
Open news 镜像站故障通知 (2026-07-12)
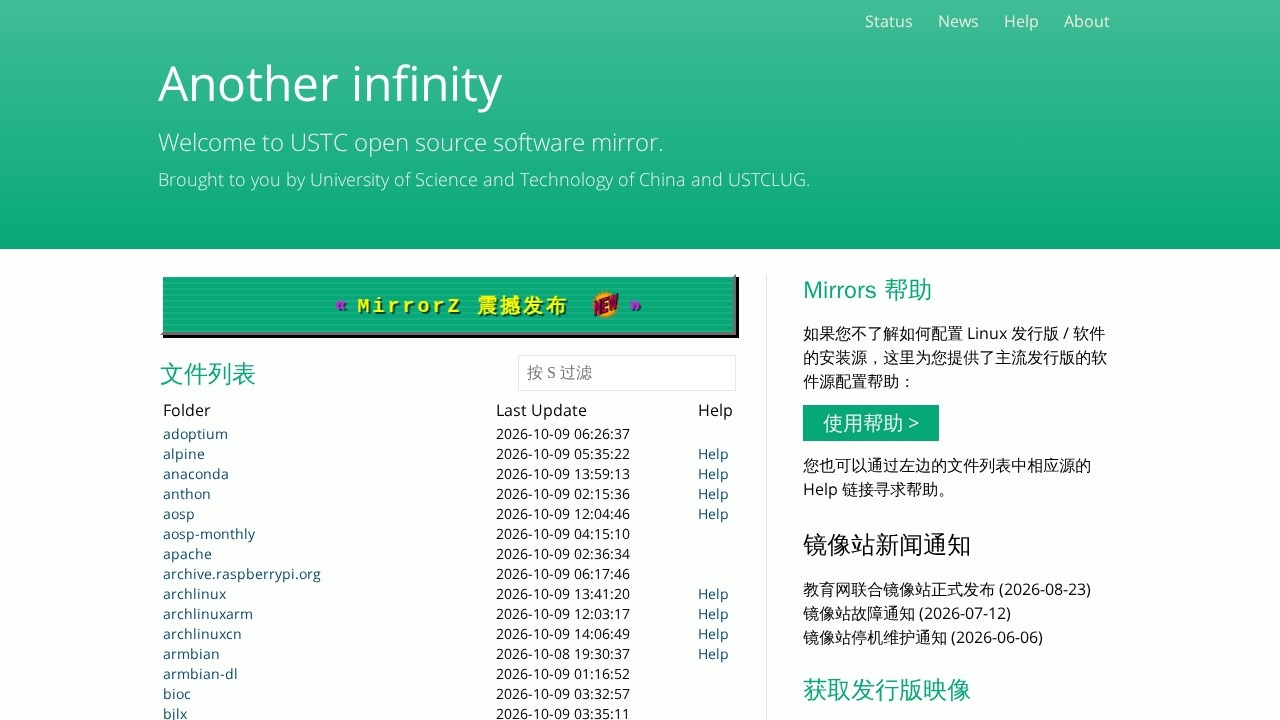click(907, 613)
